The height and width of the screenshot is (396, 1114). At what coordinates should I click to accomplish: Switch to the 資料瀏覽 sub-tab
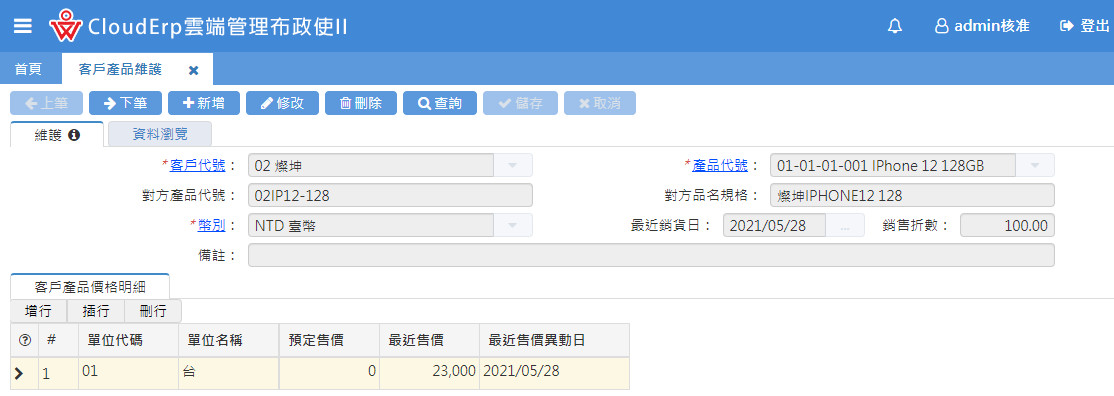click(x=160, y=134)
